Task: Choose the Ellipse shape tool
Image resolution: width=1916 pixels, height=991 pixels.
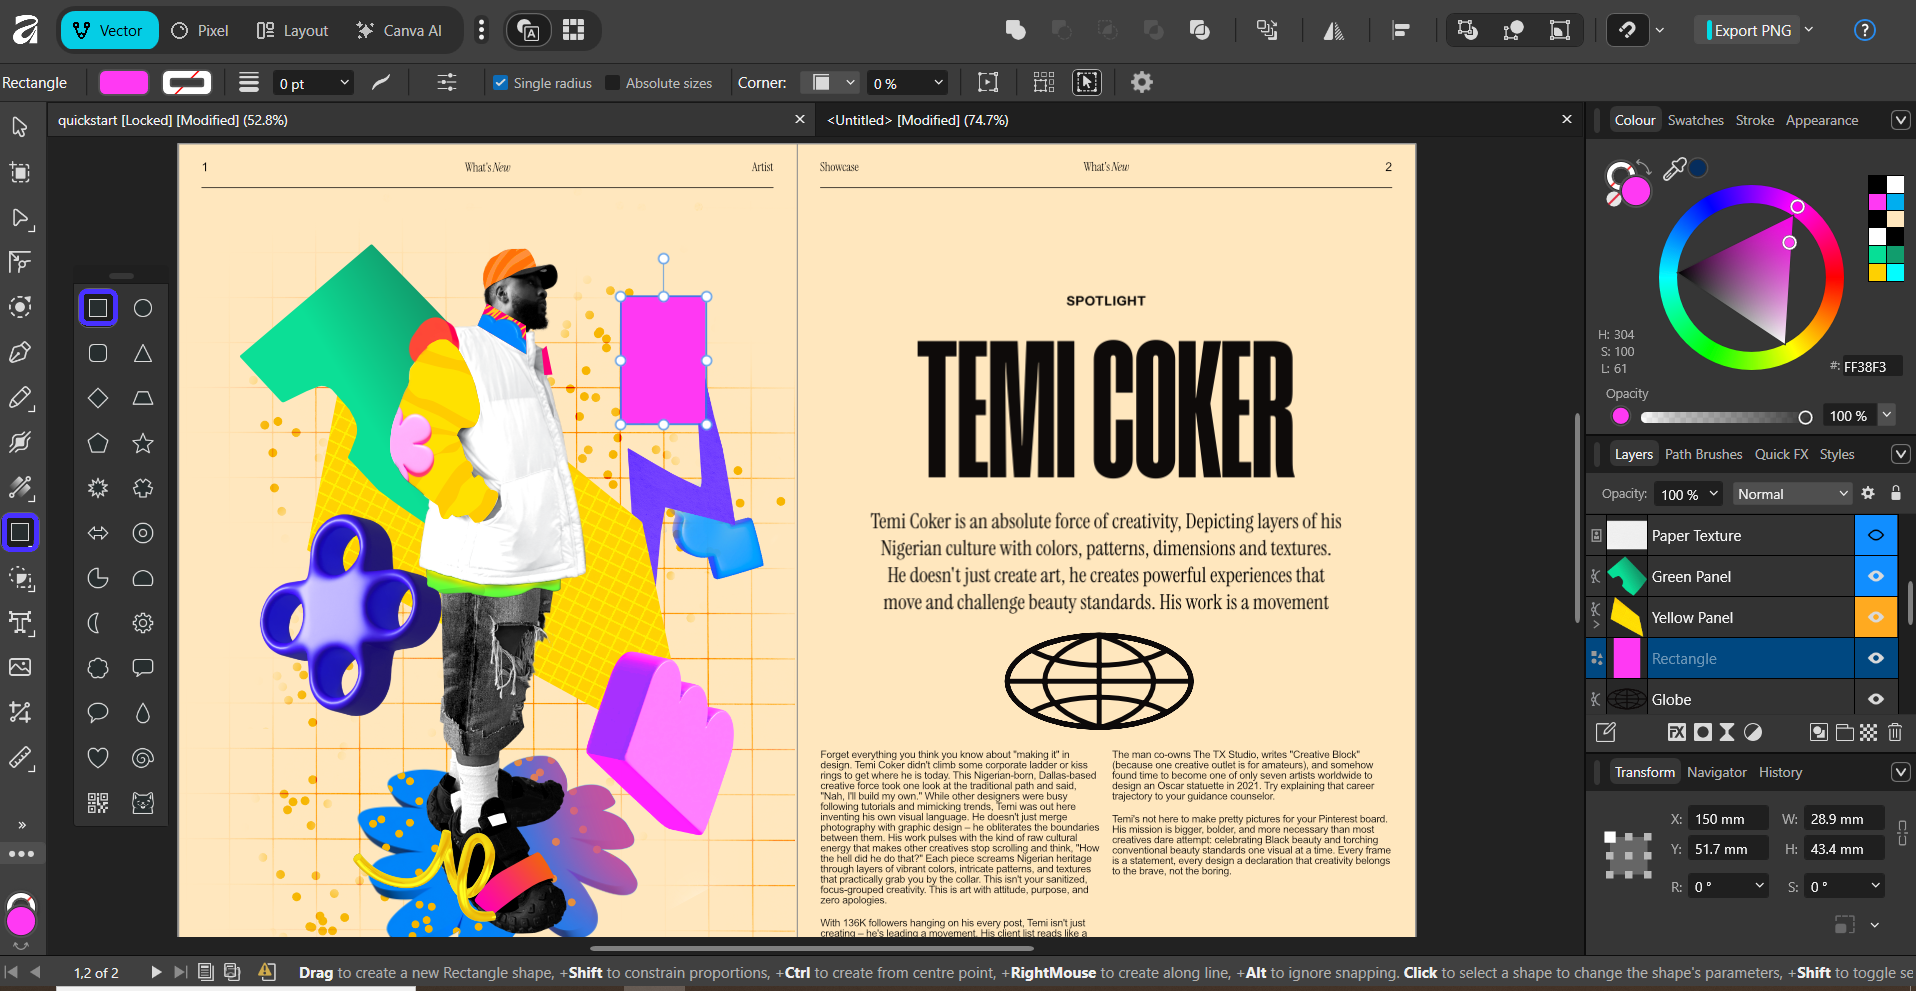Action: [x=143, y=308]
